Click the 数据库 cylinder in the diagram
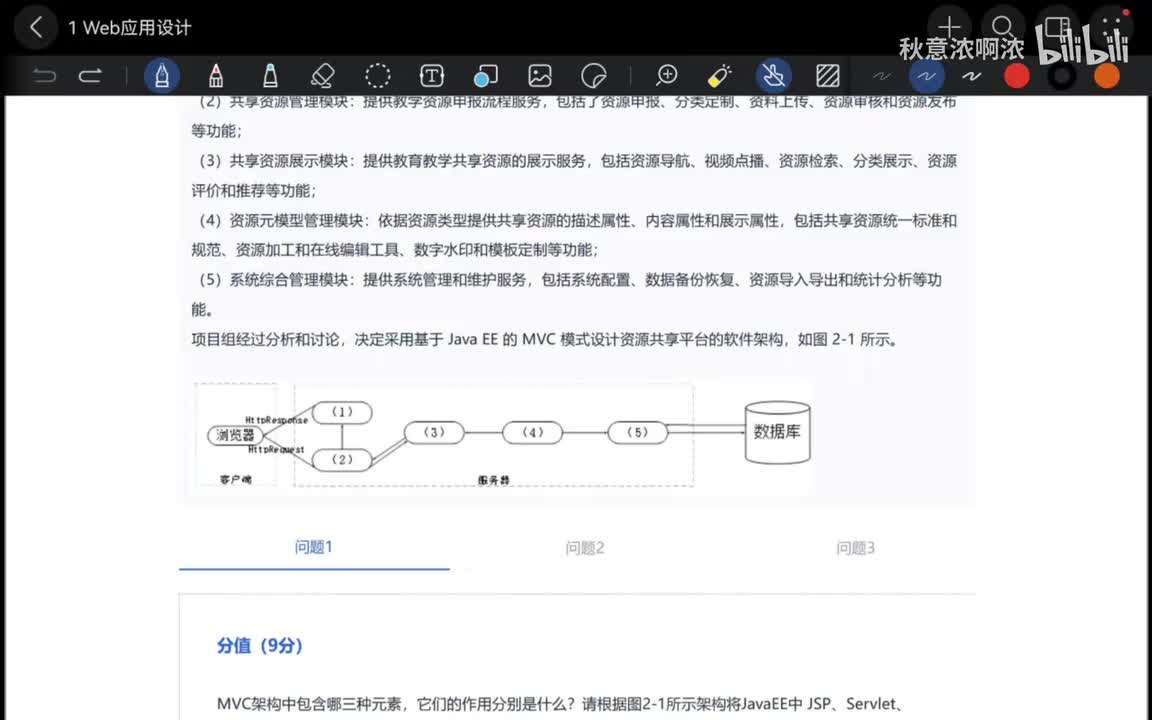 tap(777, 432)
